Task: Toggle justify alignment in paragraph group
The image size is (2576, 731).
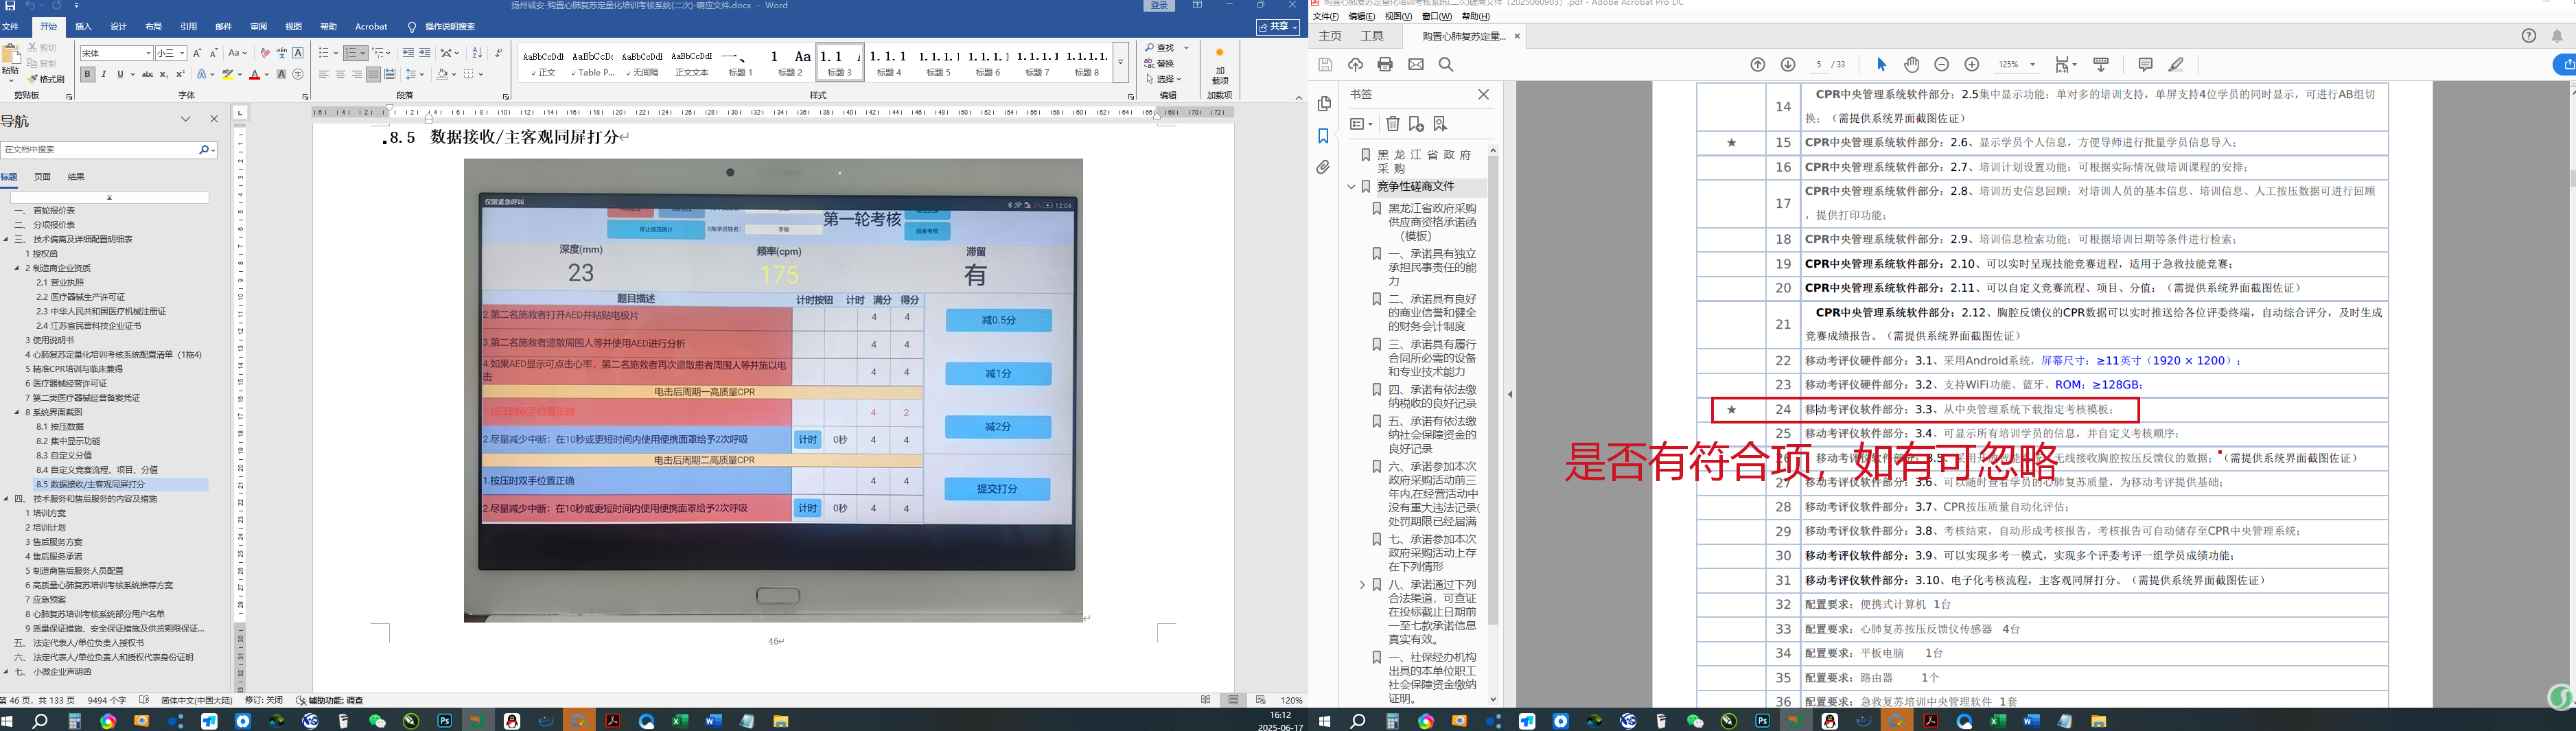Action: click(x=373, y=74)
